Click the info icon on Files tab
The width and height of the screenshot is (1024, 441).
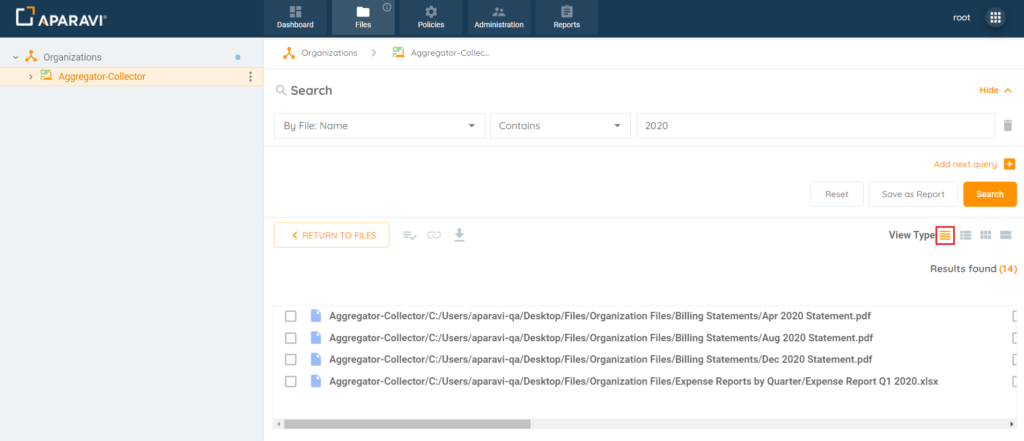click(387, 8)
